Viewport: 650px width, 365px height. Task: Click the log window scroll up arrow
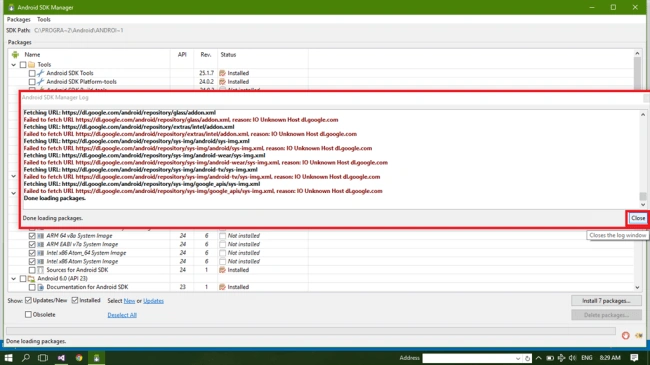(643, 114)
